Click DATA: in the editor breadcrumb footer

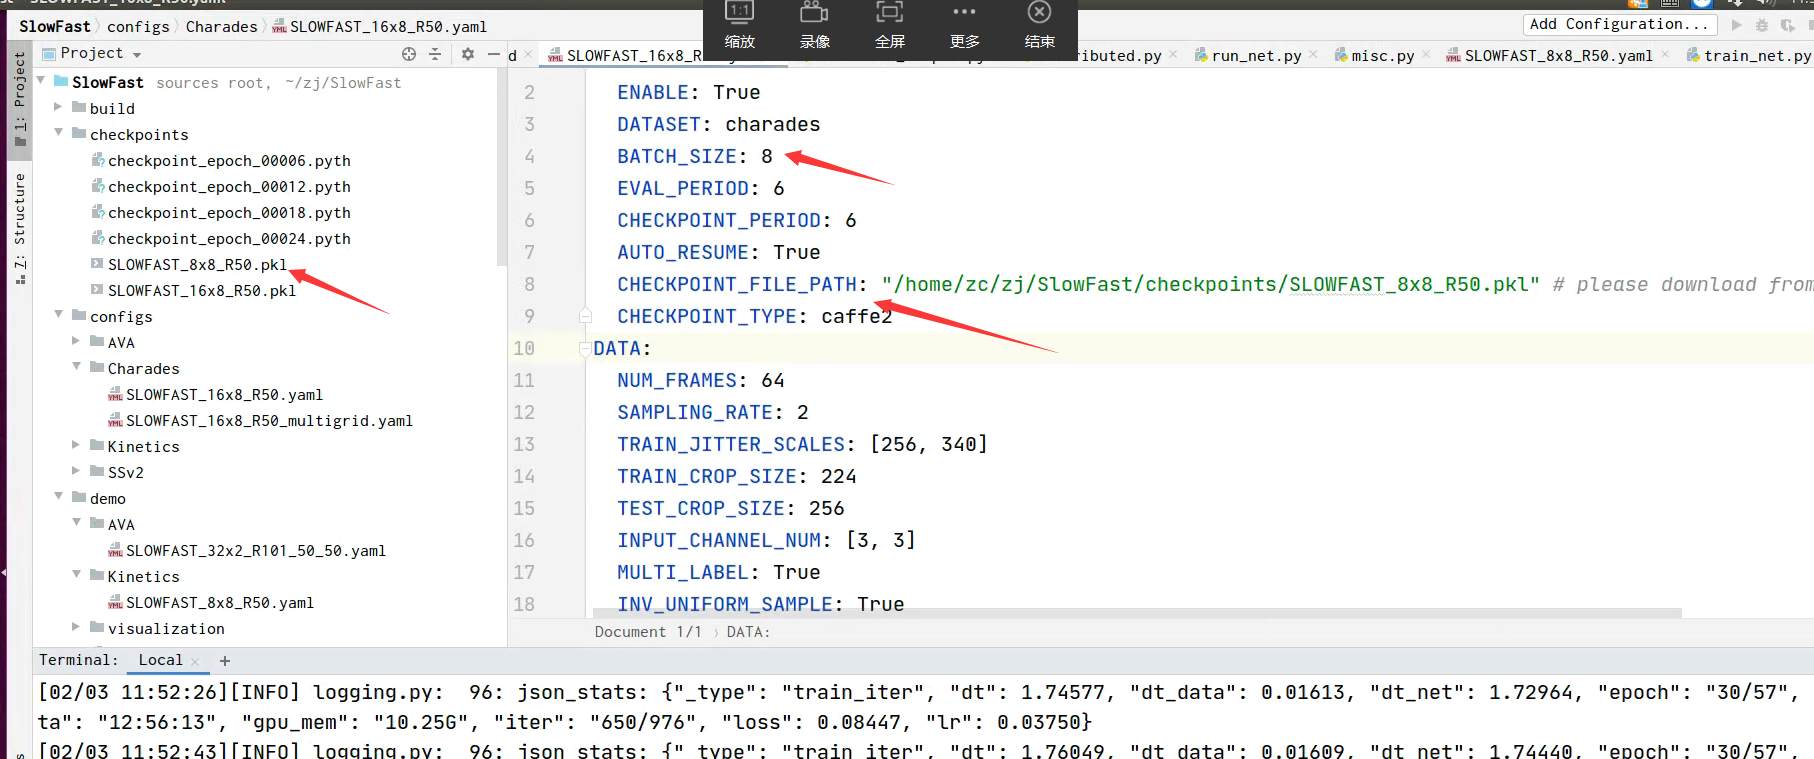tap(748, 632)
